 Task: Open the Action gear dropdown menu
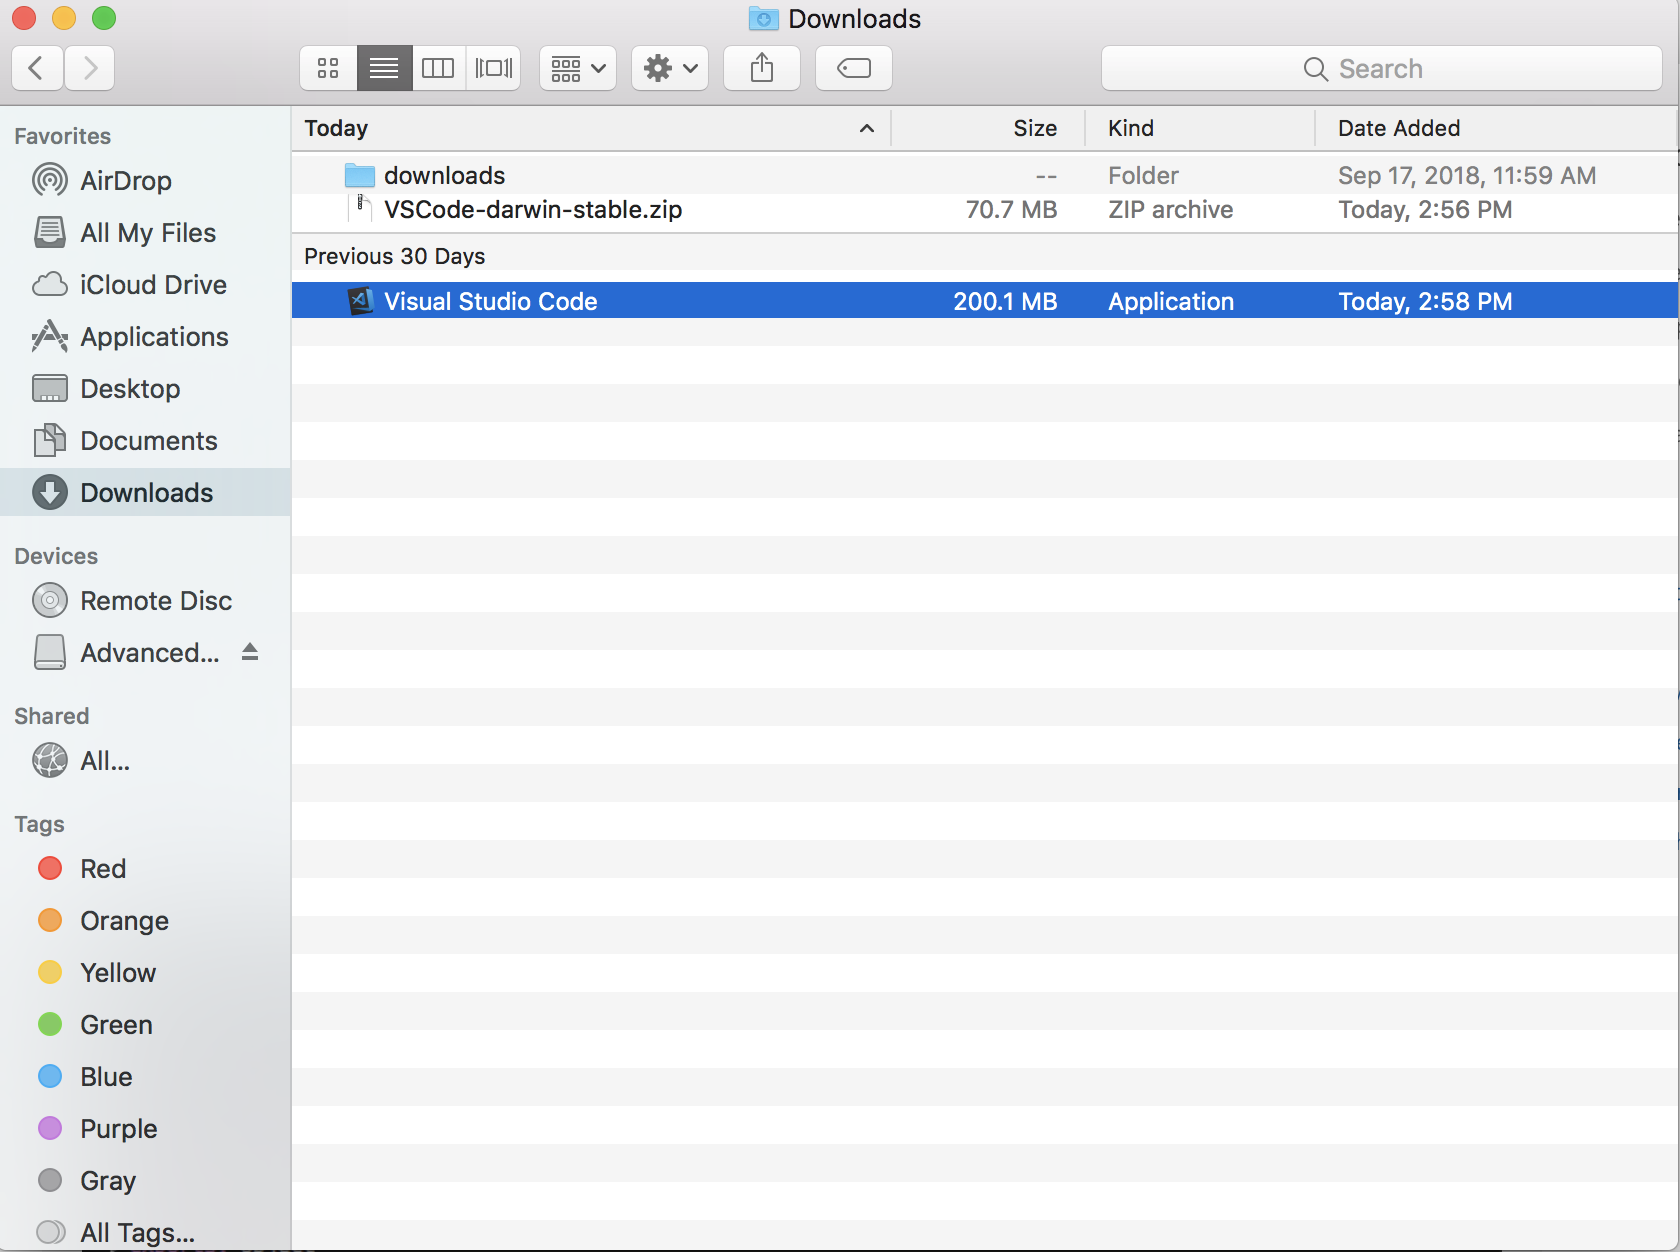click(x=670, y=68)
